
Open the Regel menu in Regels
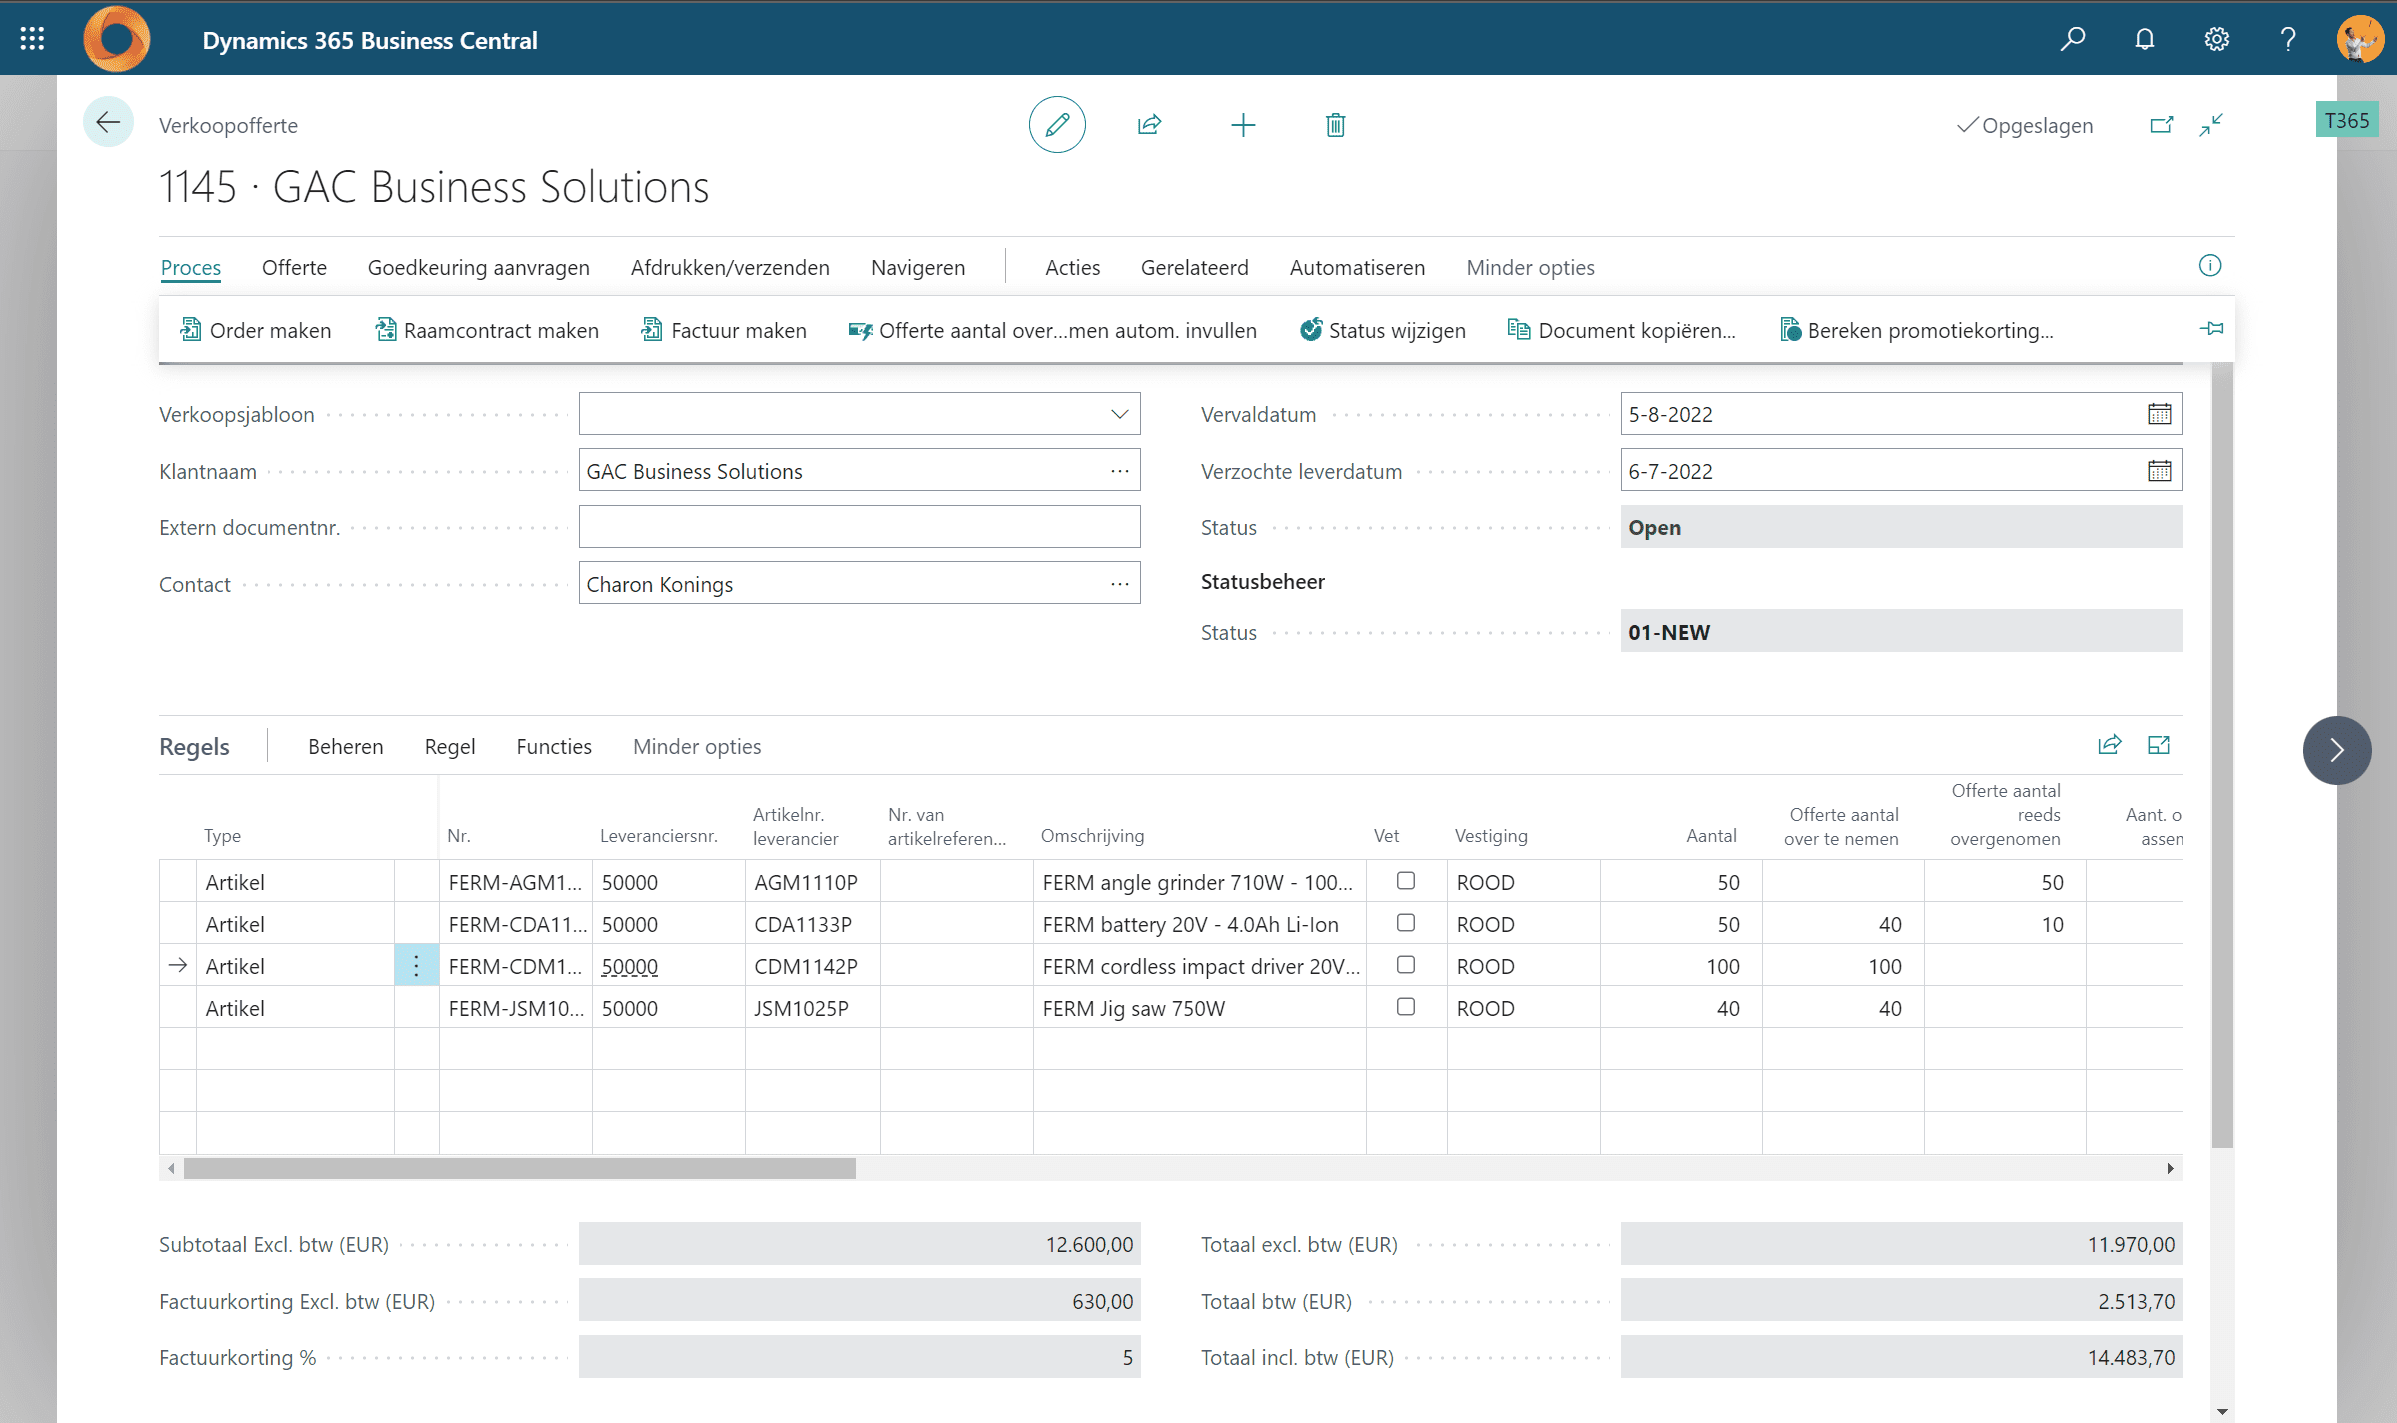449,746
